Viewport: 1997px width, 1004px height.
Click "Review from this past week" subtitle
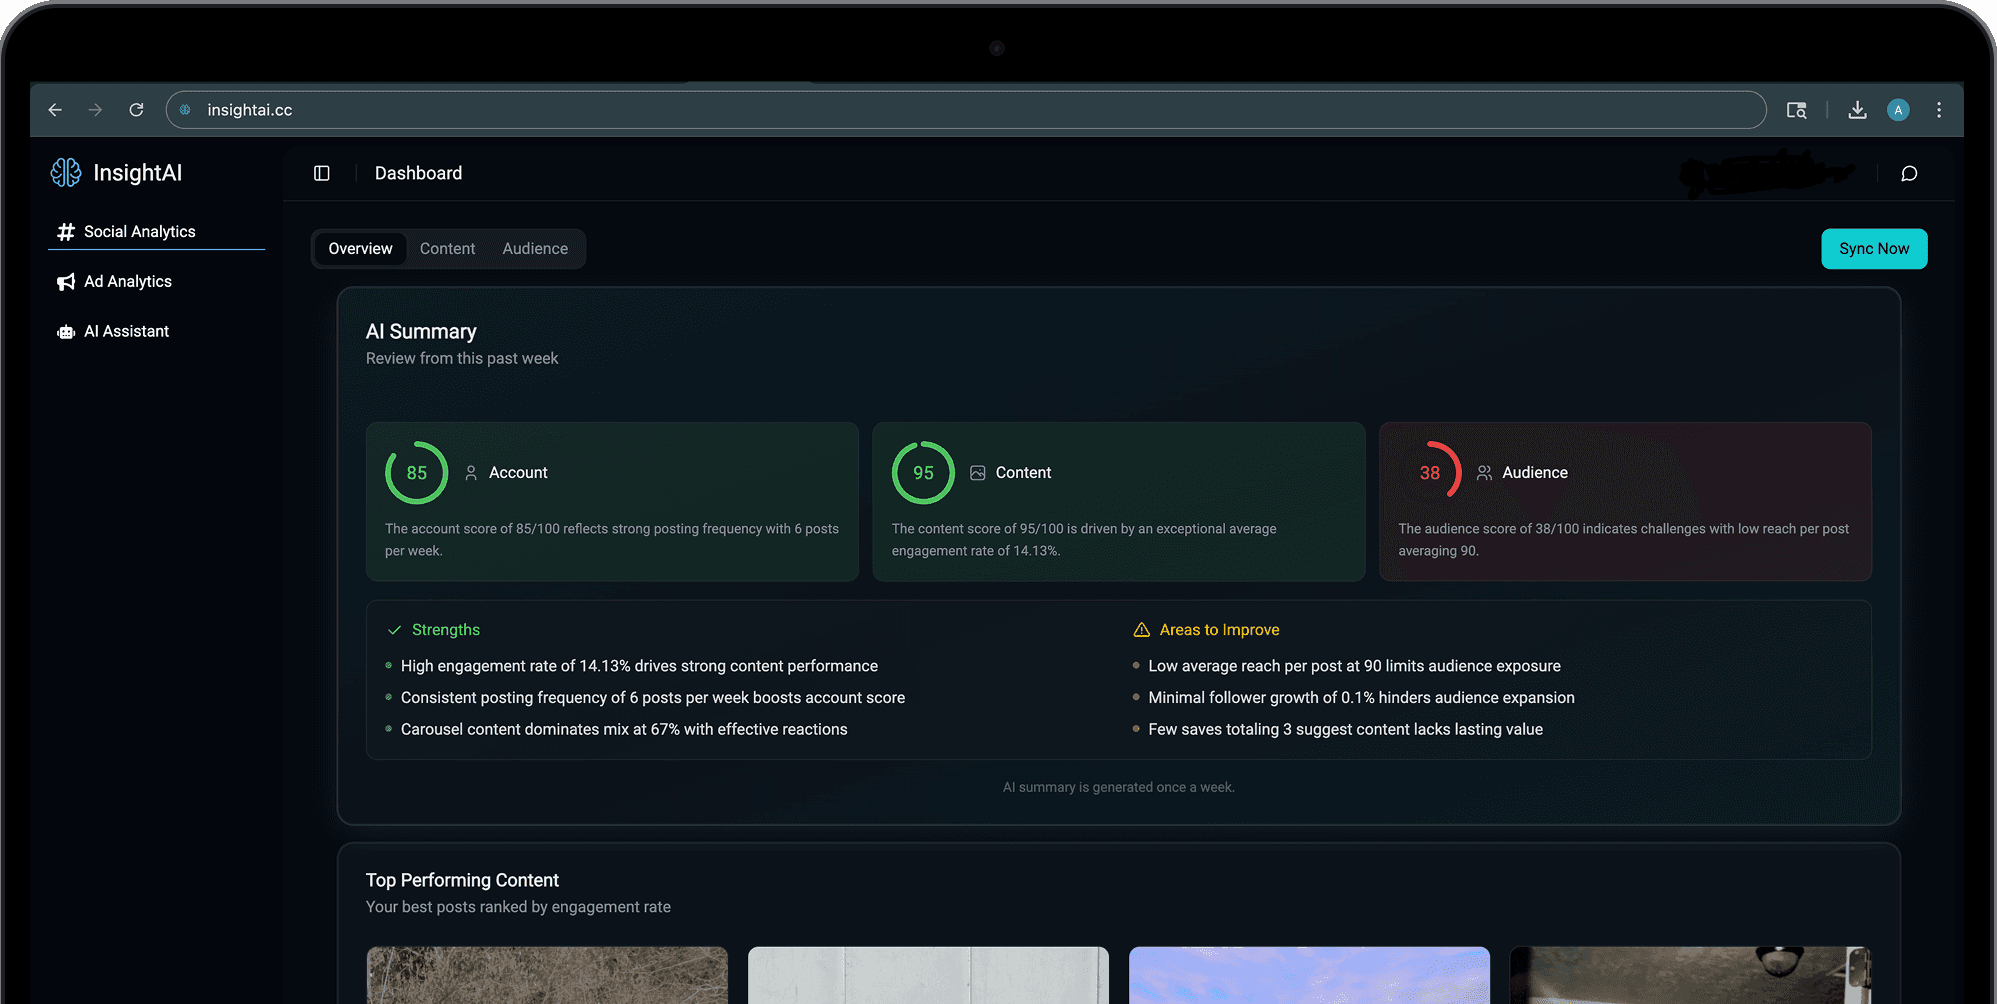[462, 359]
